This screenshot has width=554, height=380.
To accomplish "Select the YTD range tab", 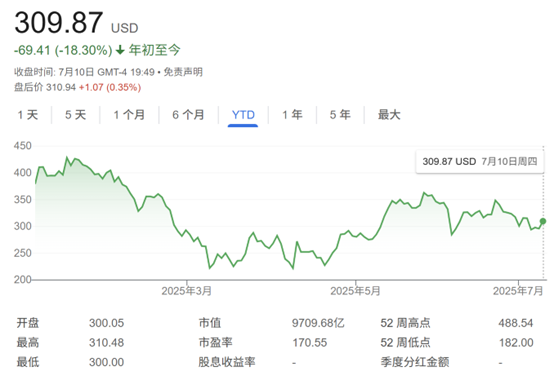I will (243, 115).
